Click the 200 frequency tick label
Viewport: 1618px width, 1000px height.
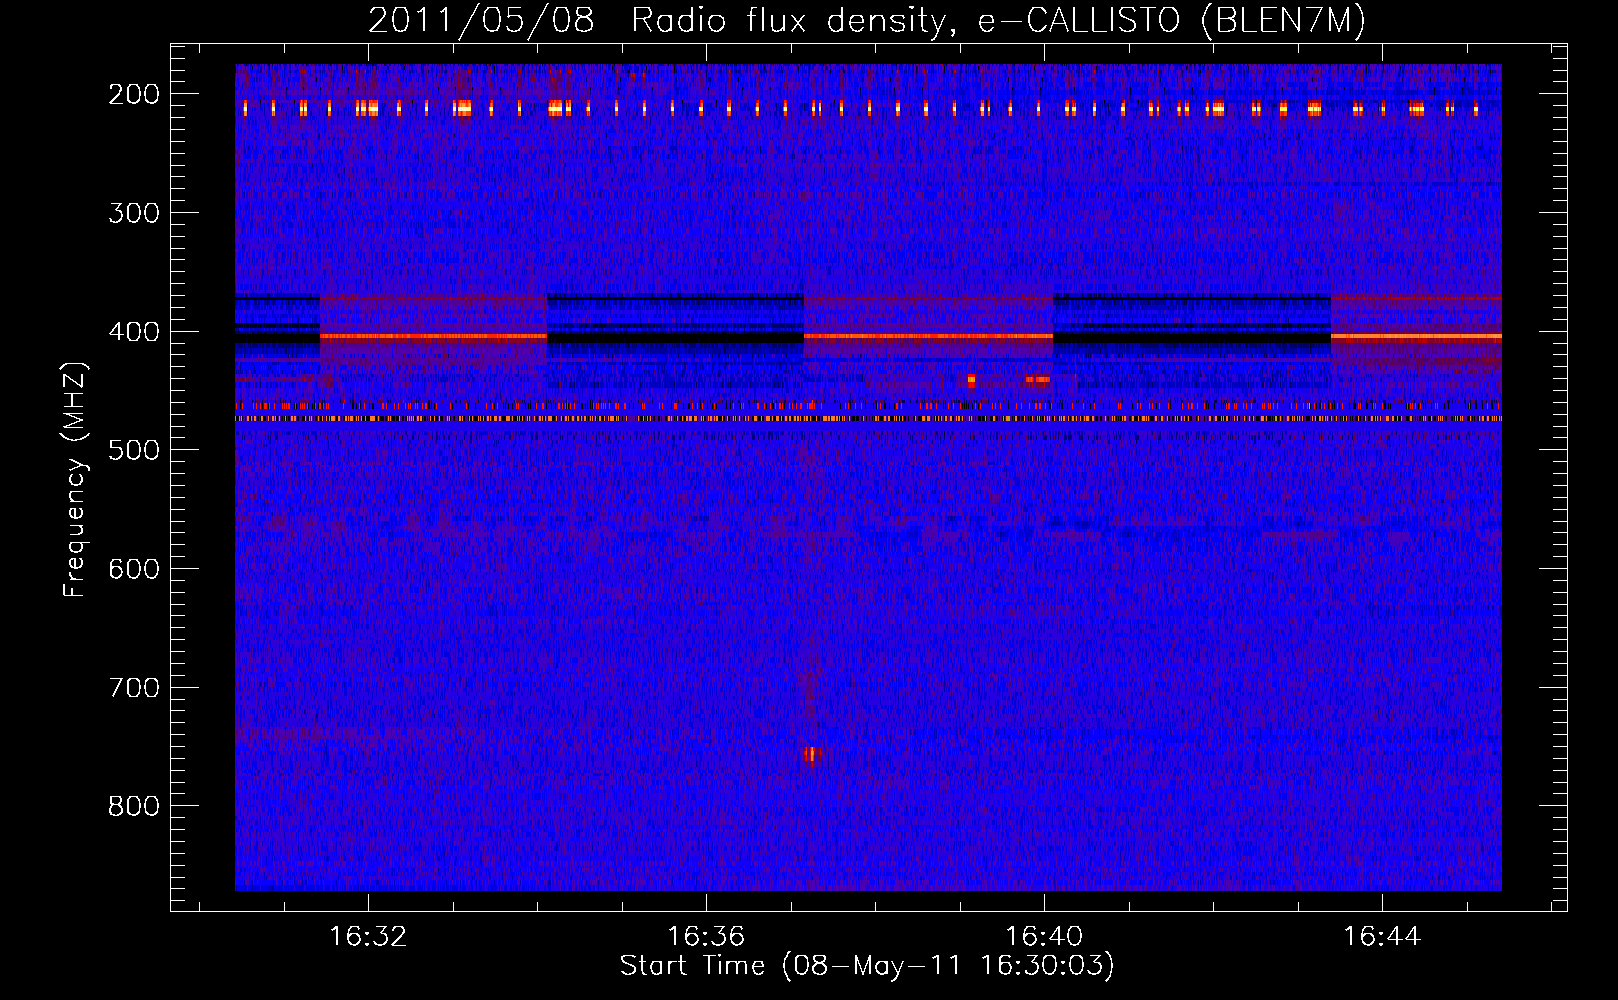[134, 94]
